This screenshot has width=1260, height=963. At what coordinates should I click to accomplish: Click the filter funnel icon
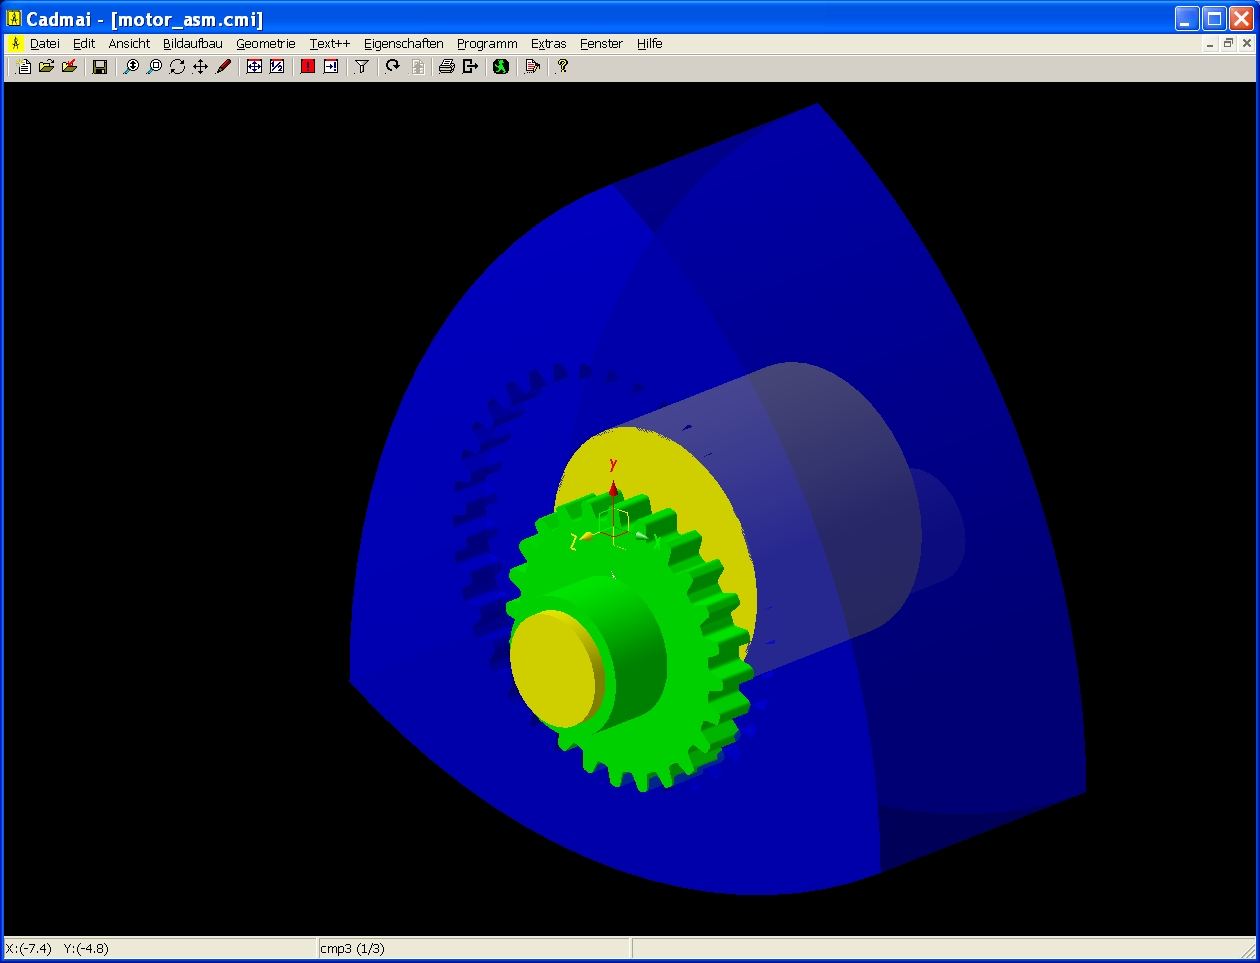pyautogui.click(x=362, y=67)
